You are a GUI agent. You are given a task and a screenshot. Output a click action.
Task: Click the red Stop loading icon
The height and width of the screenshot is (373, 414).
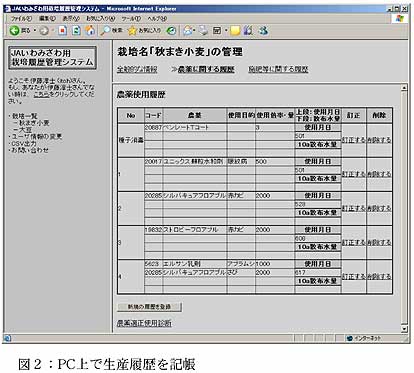(x=62, y=31)
